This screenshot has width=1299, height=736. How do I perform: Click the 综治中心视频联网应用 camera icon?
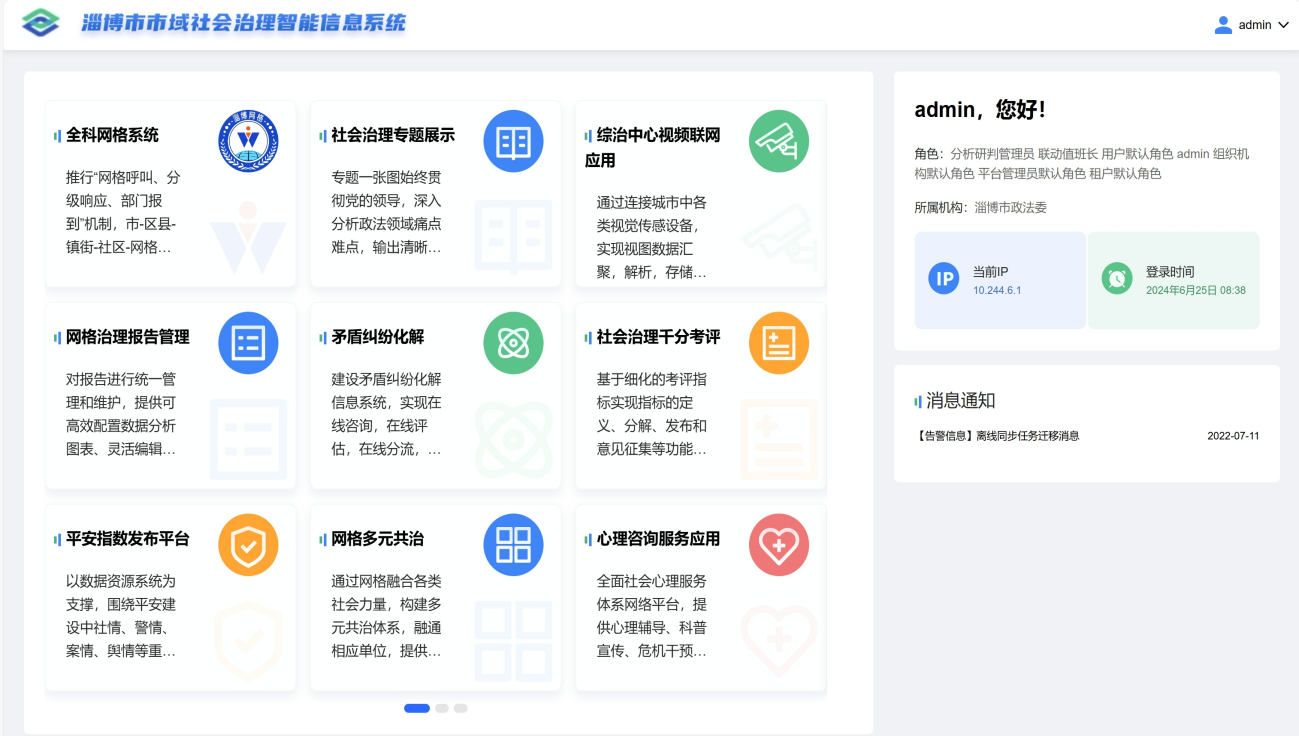click(778, 141)
